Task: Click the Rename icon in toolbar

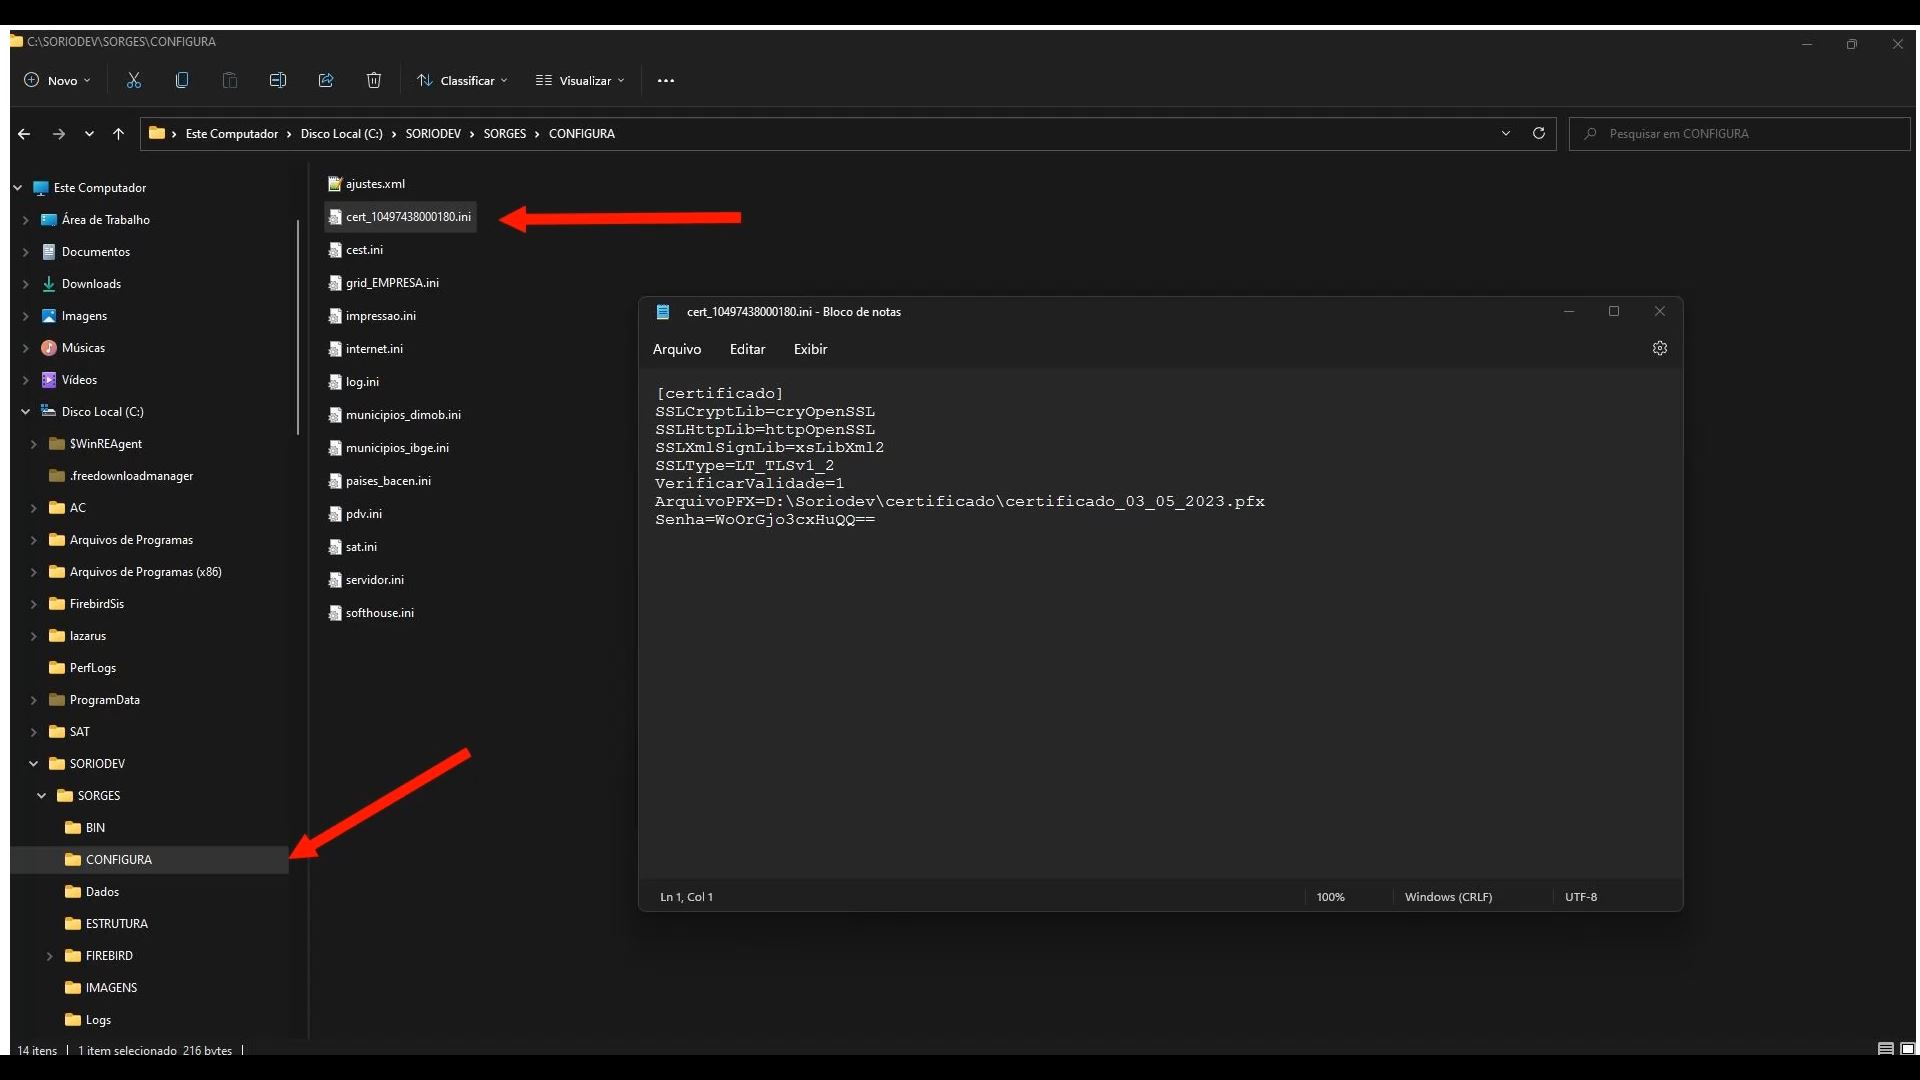Action: pyautogui.click(x=278, y=80)
